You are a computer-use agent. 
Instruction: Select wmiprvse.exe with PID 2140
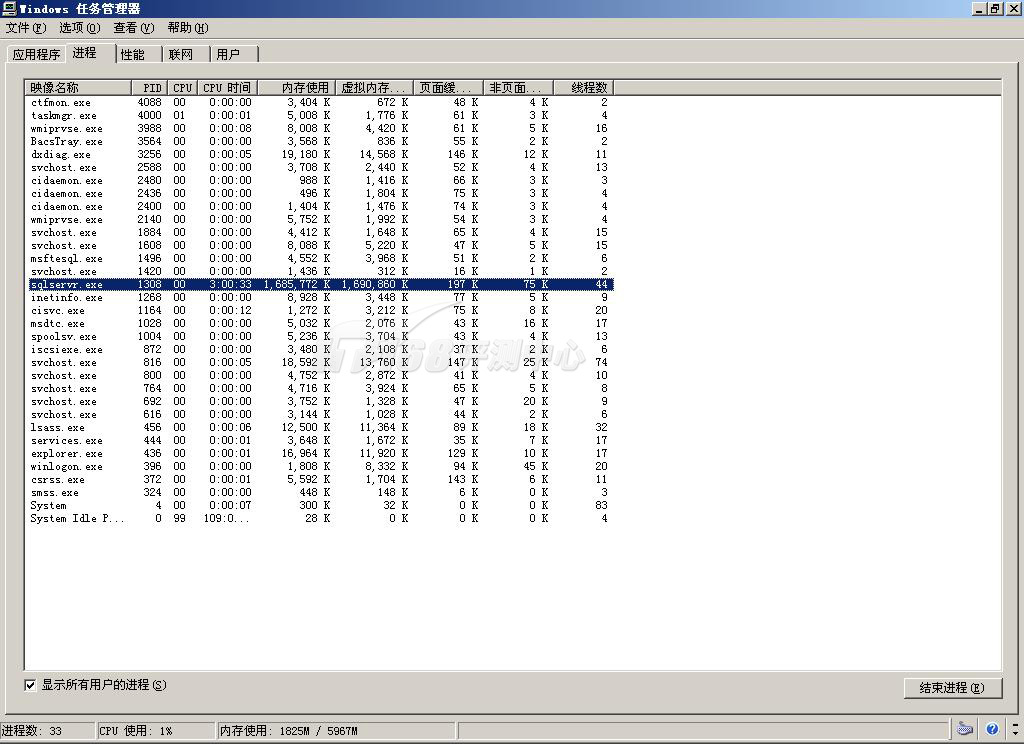pos(320,219)
